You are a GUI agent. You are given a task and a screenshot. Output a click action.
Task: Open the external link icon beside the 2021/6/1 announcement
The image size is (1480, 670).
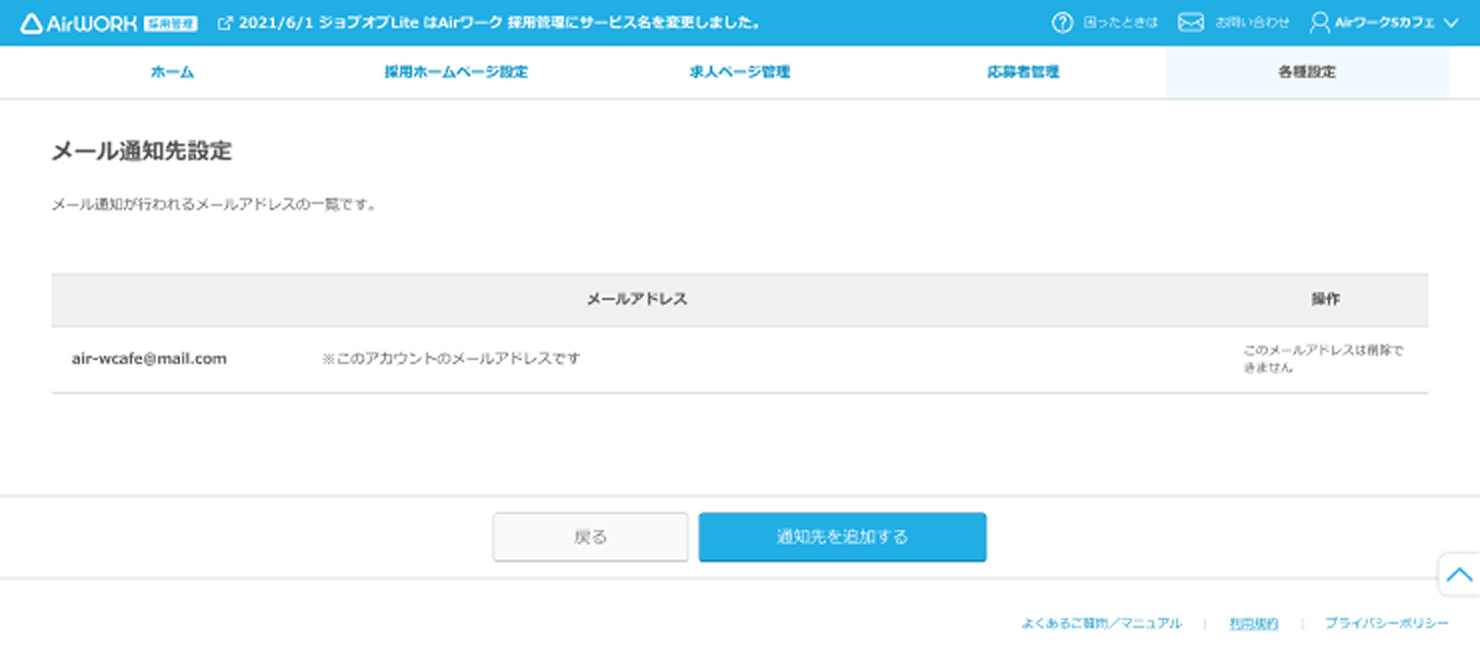[225, 23]
